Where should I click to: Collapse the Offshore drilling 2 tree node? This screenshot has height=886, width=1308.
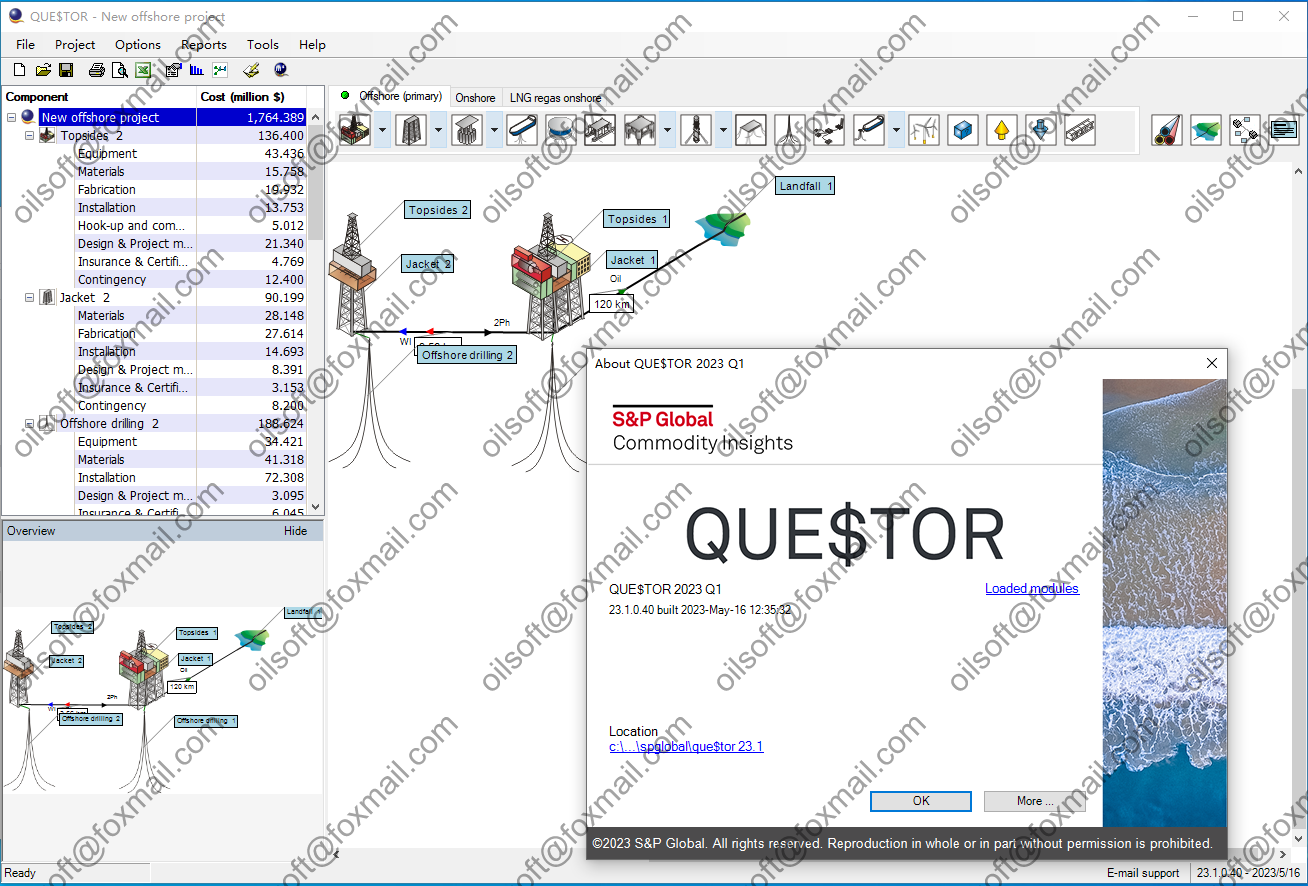[30, 424]
